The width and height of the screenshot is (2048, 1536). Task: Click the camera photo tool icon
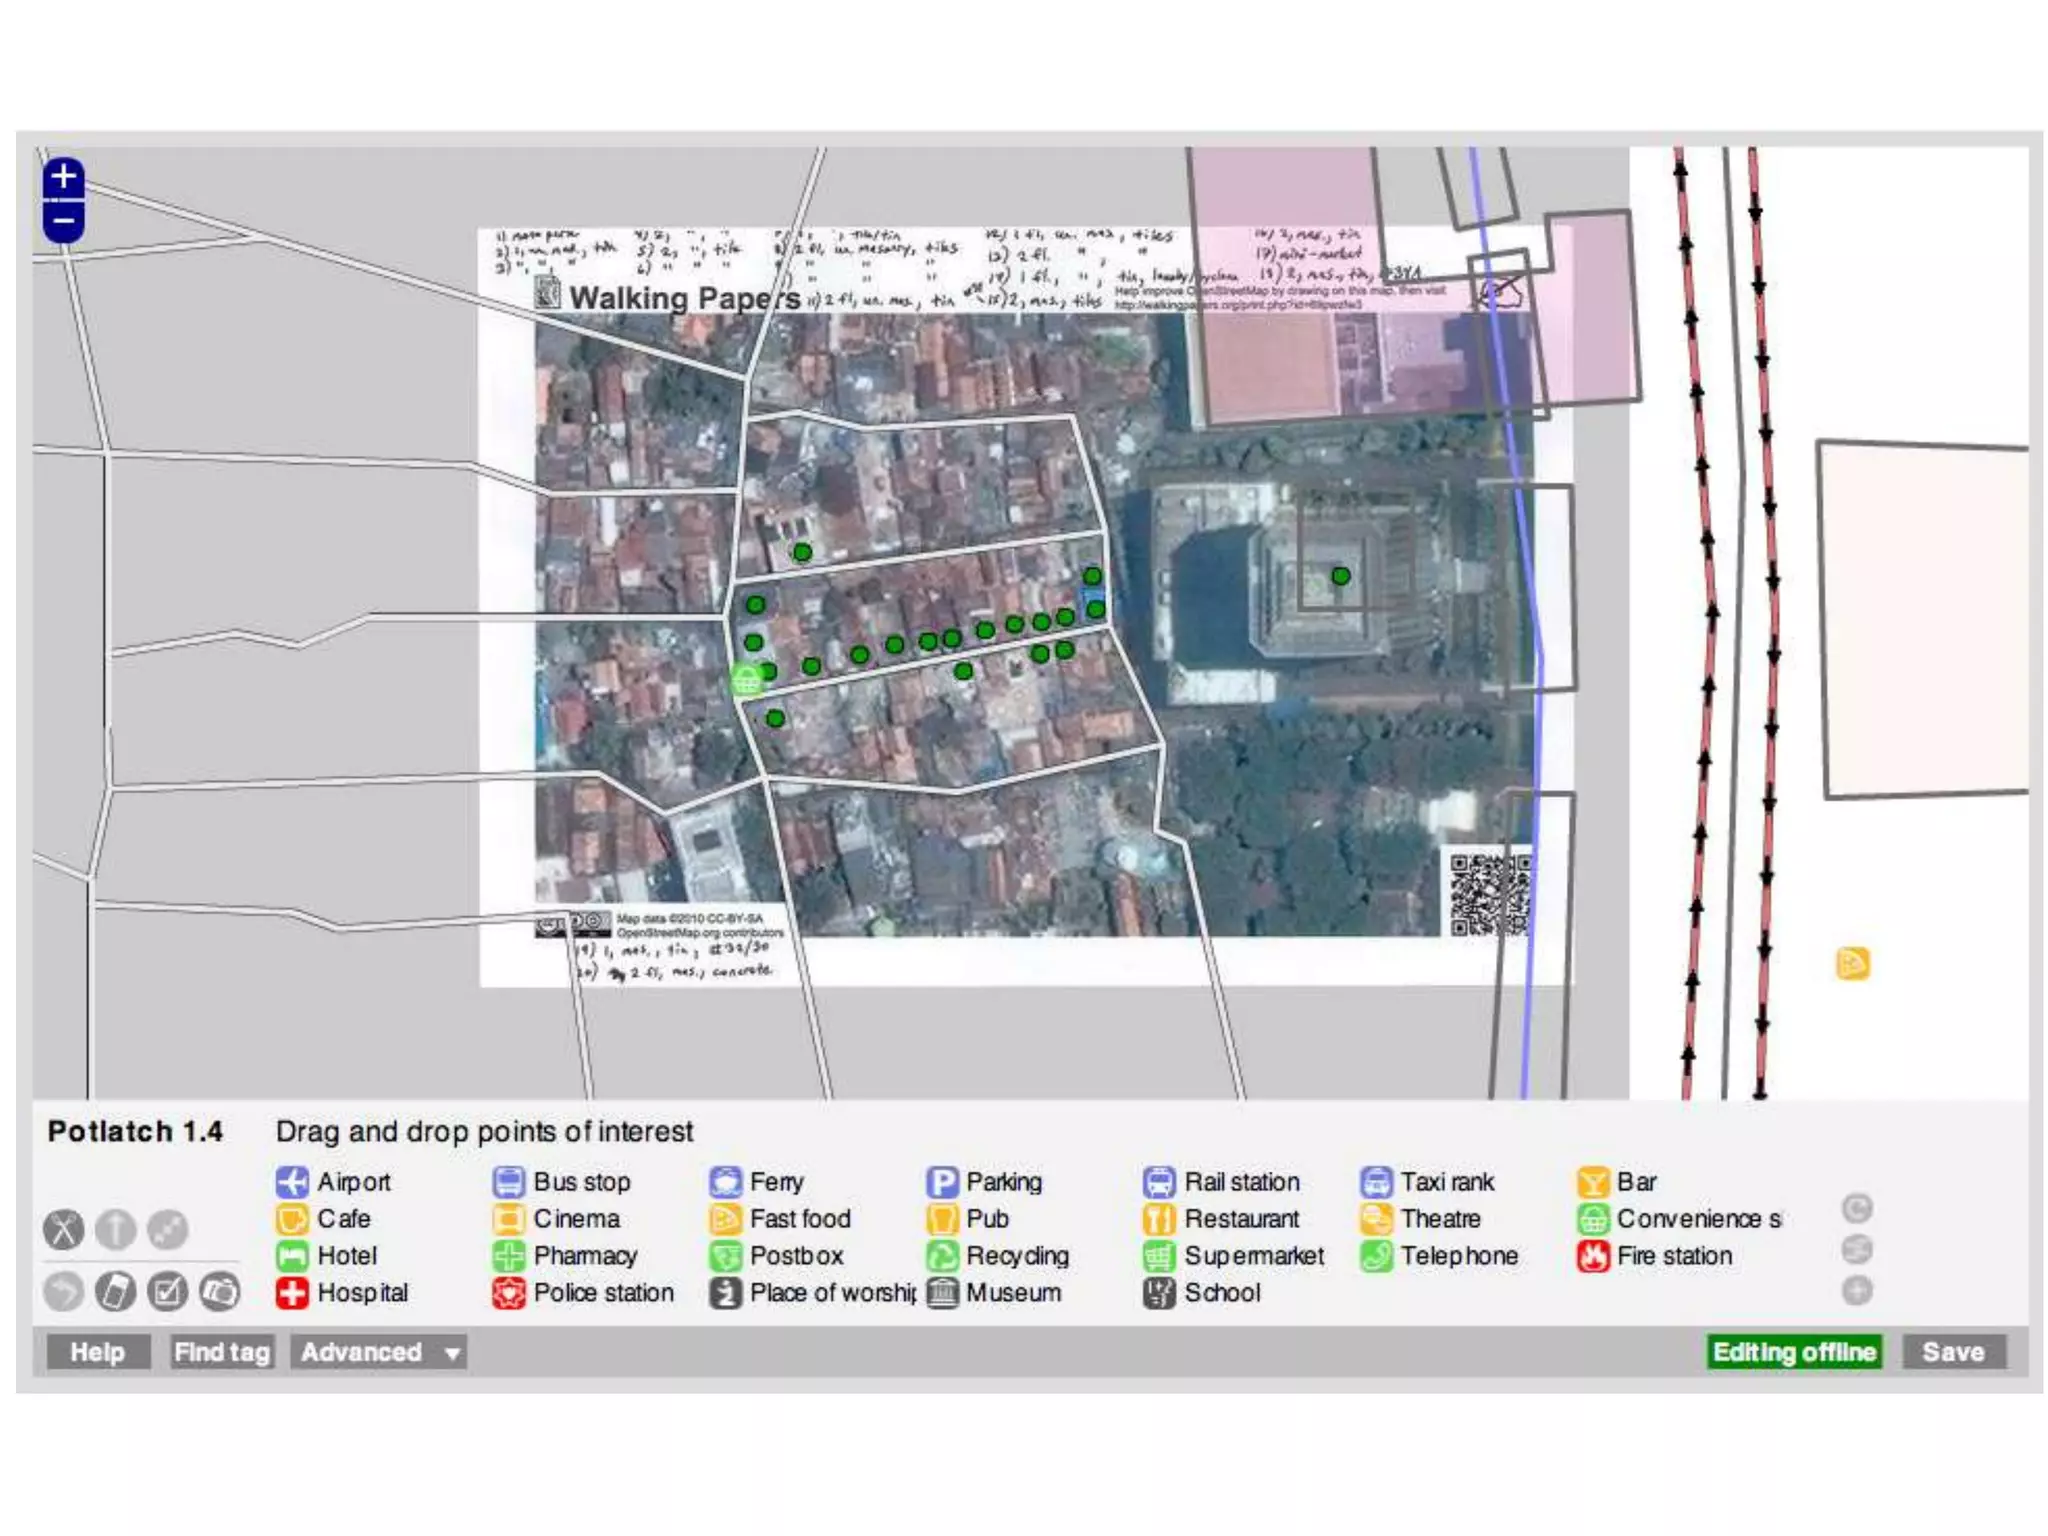[x=219, y=1291]
